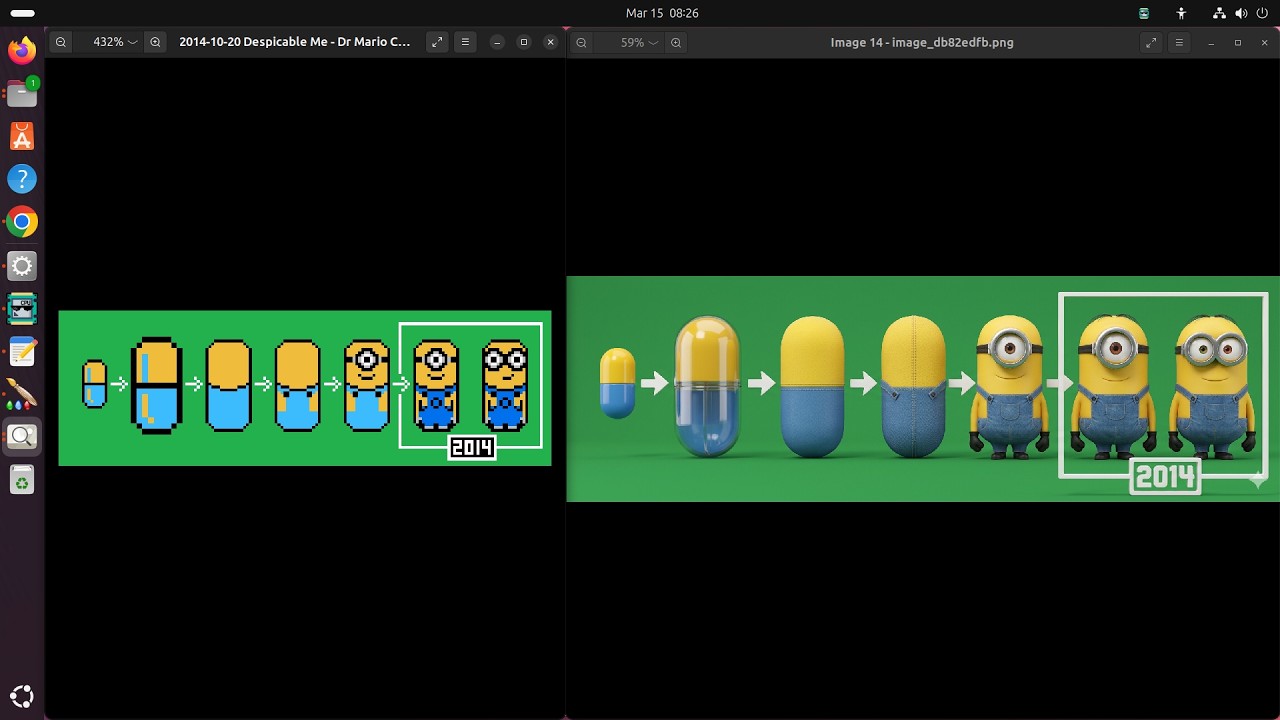Open the Trash from the dock

tap(22, 481)
